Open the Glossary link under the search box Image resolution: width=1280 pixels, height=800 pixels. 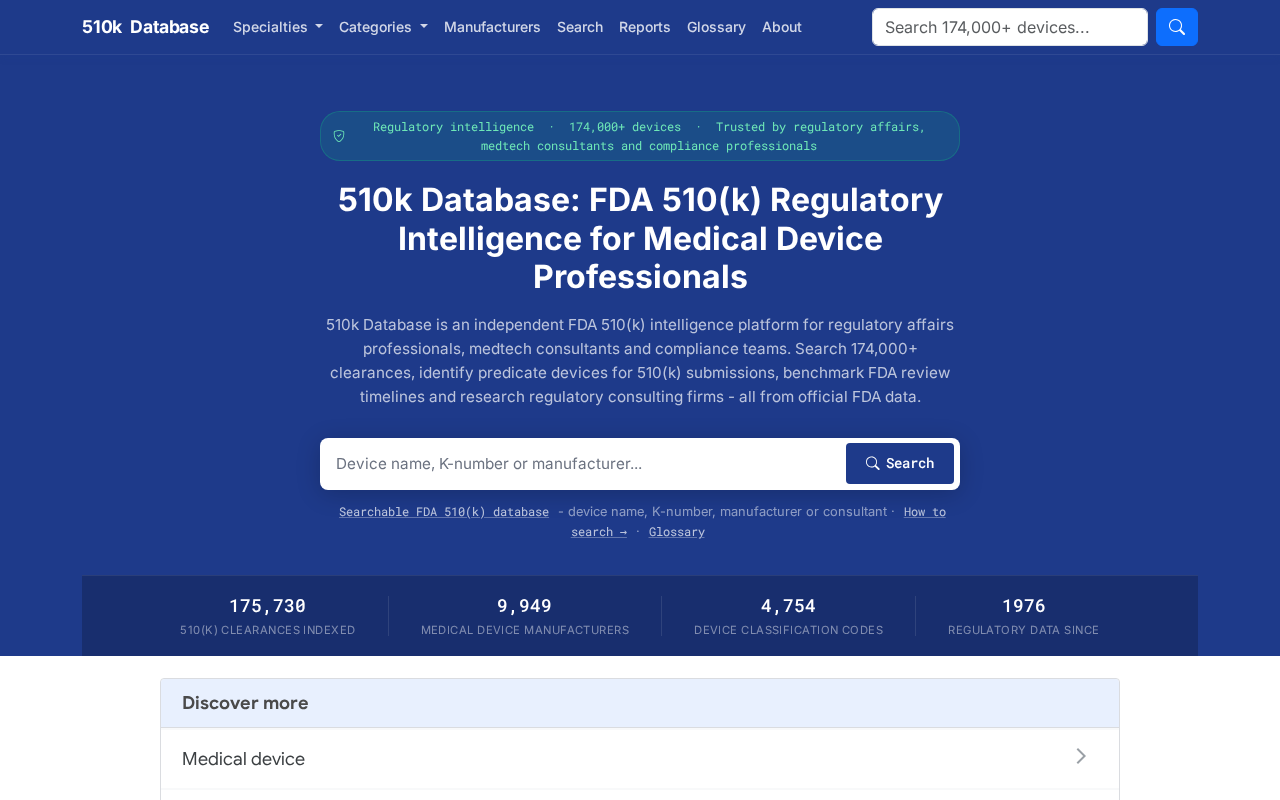(x=677, y=532)
